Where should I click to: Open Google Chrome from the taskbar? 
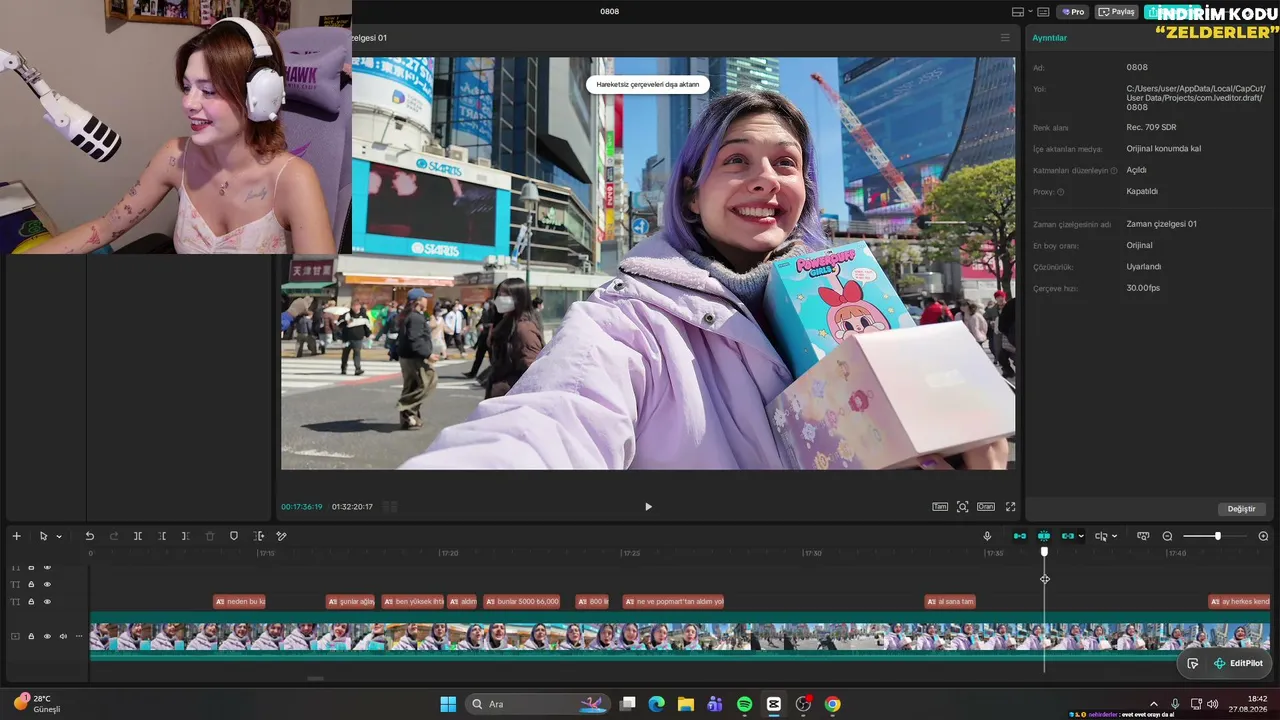click(x=832, y=704)
